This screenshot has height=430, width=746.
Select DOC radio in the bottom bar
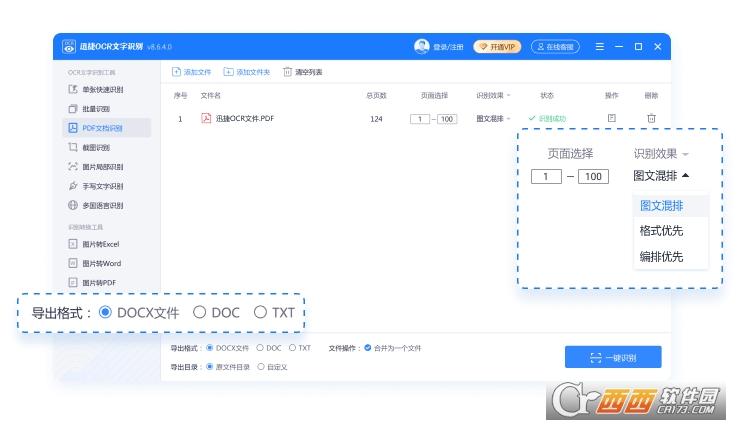pyautogui.click(x=260, y=348)
